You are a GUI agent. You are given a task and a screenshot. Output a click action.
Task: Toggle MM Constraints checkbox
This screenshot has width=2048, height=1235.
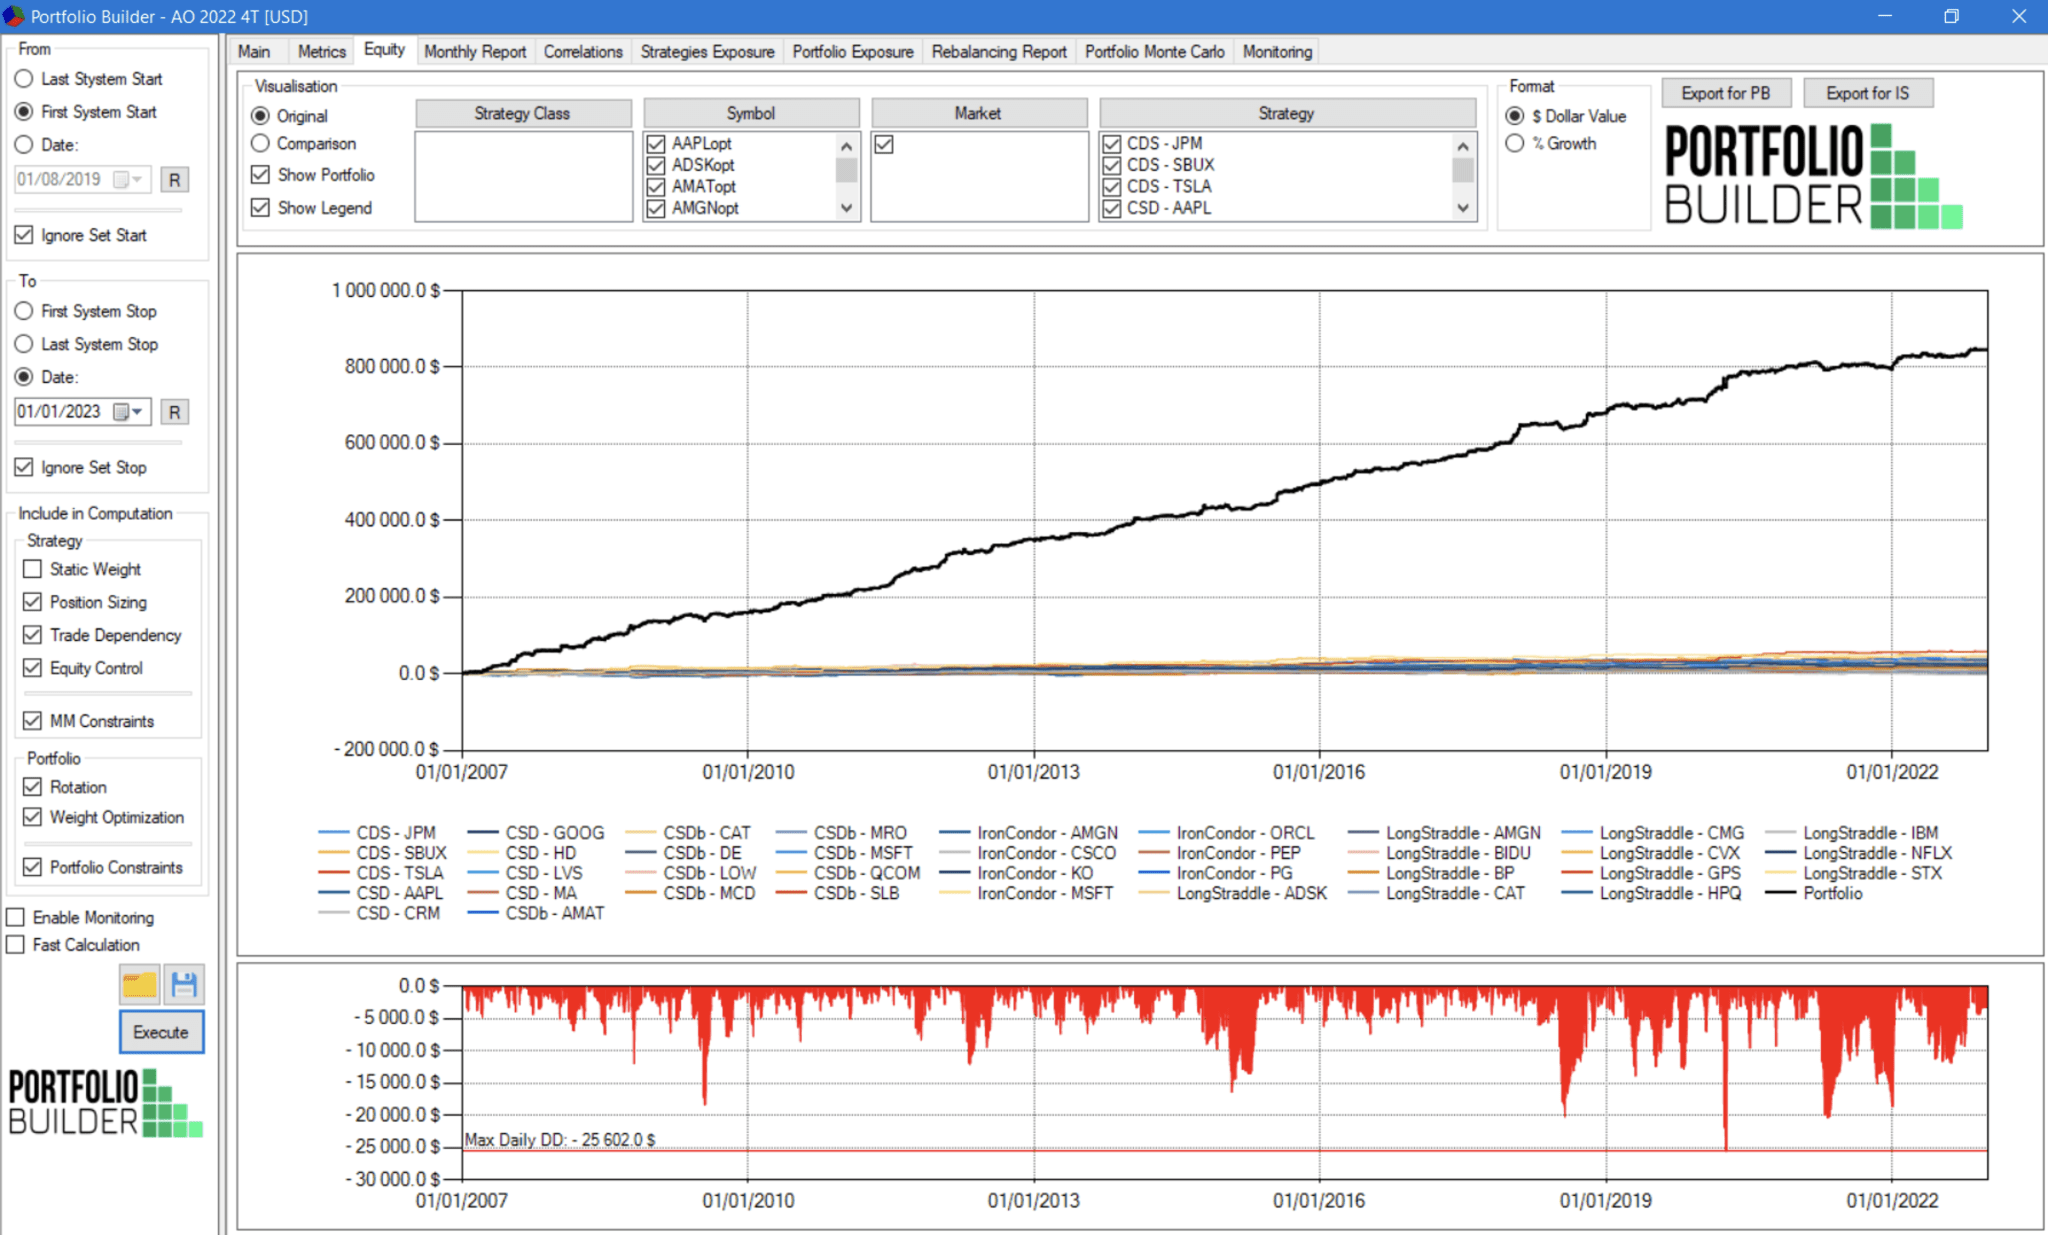pos(32,721)
